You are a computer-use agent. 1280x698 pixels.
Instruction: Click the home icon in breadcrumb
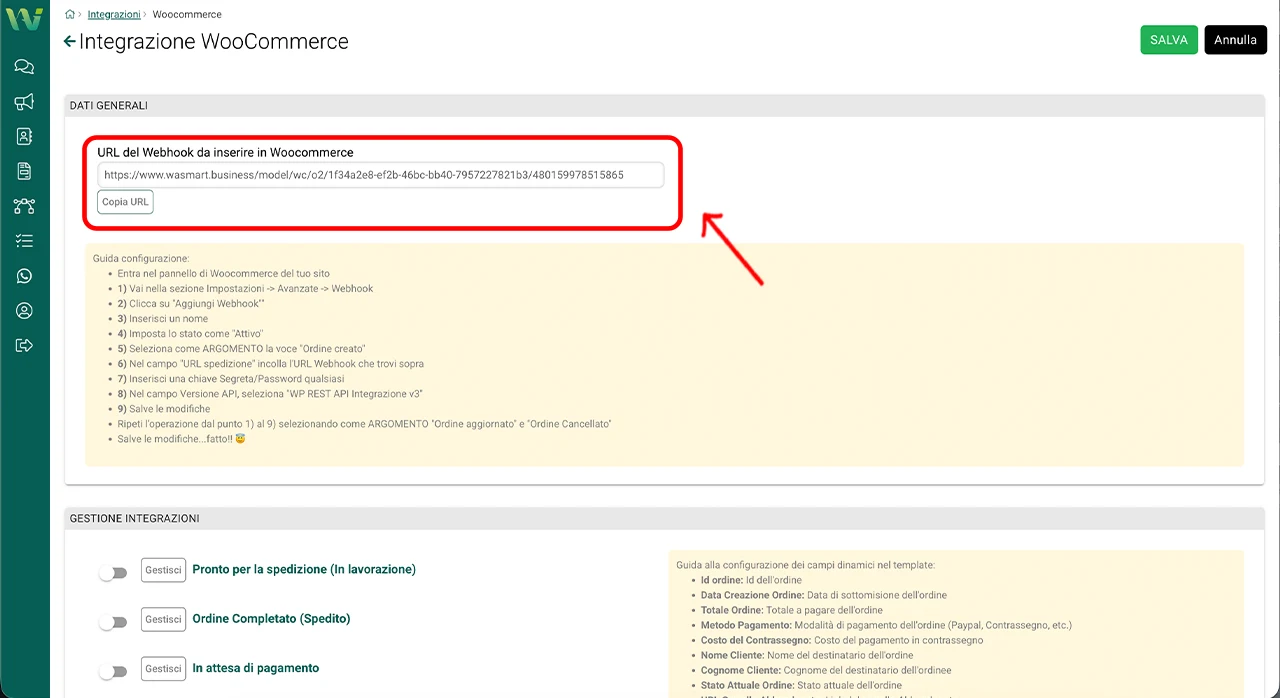(69, 15)
